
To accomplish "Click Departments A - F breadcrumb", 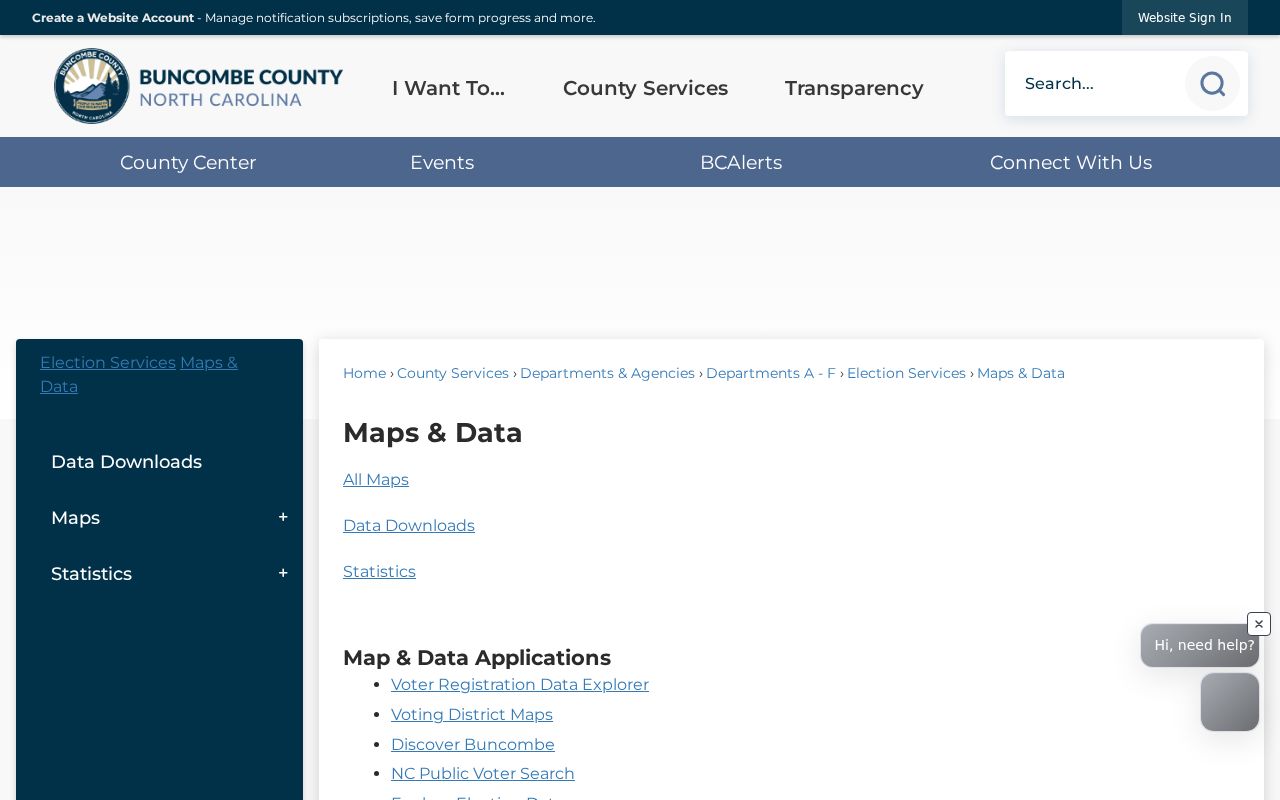I will tap(771, 373).
